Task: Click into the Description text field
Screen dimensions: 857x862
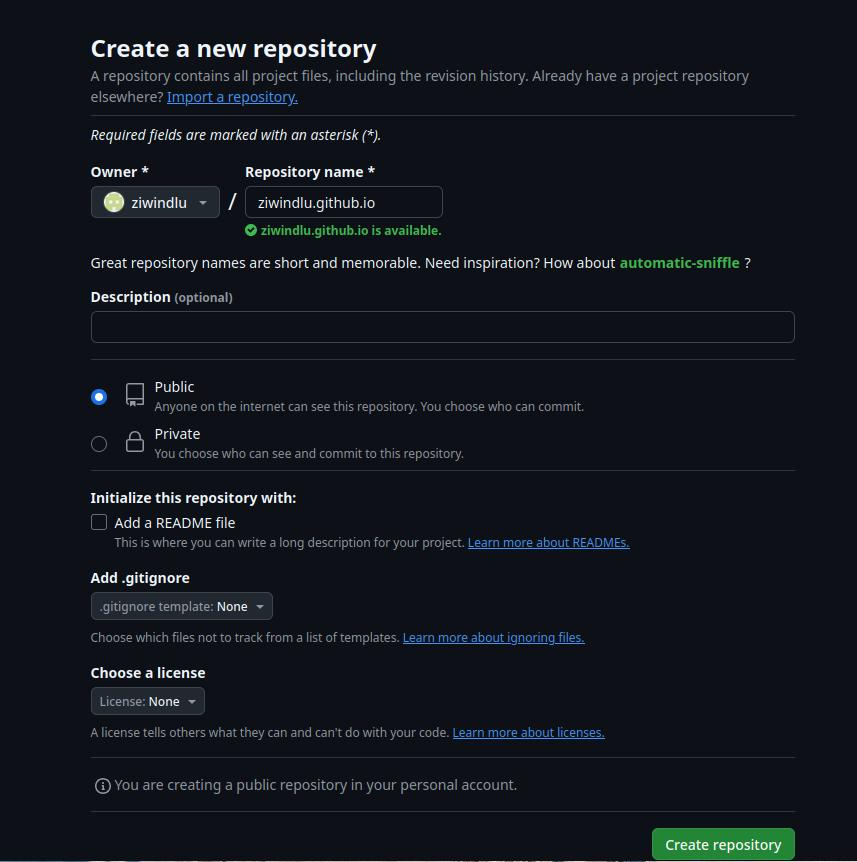Action: click(443, 327)
